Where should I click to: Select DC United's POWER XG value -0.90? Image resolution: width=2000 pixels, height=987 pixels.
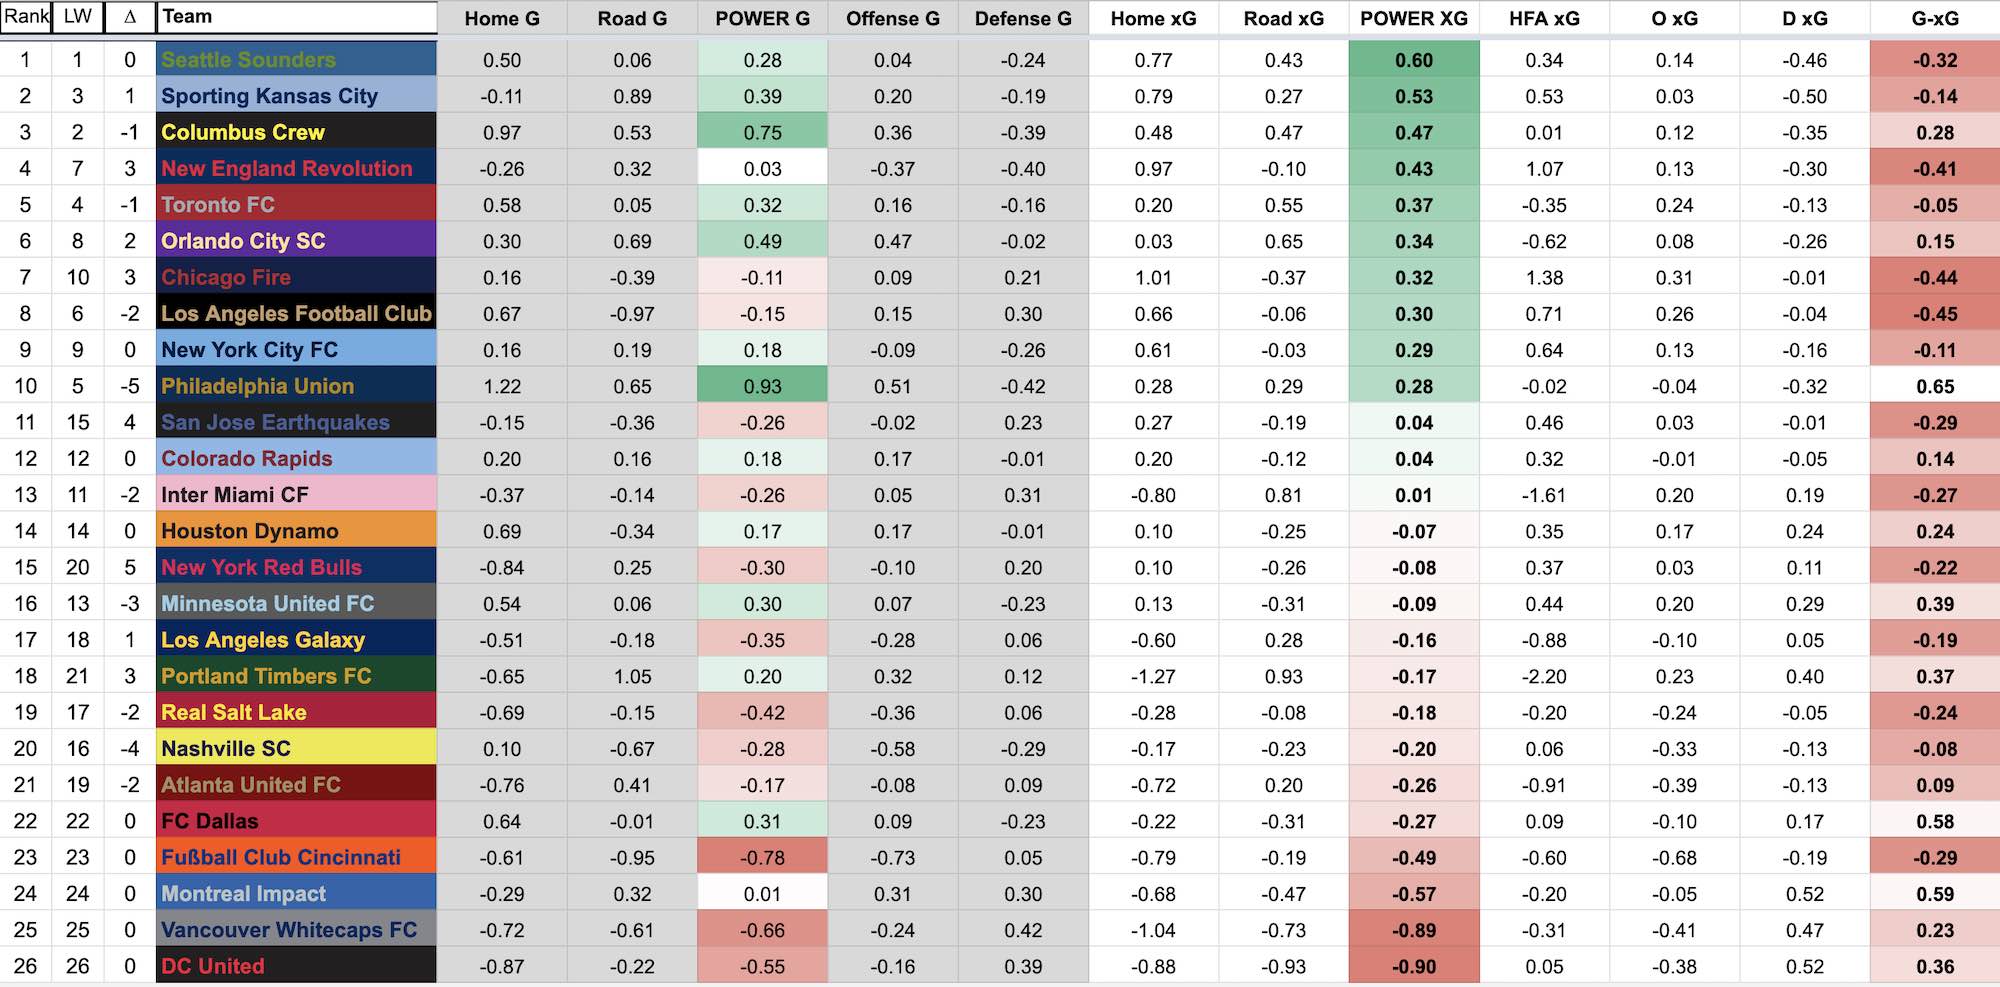coord(1414,967)
